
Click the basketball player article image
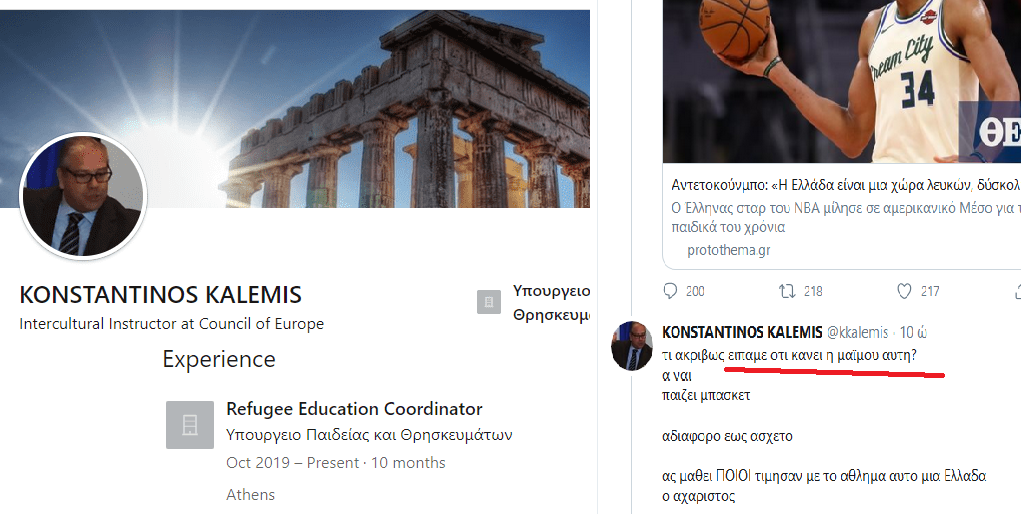tap(842, 81)
